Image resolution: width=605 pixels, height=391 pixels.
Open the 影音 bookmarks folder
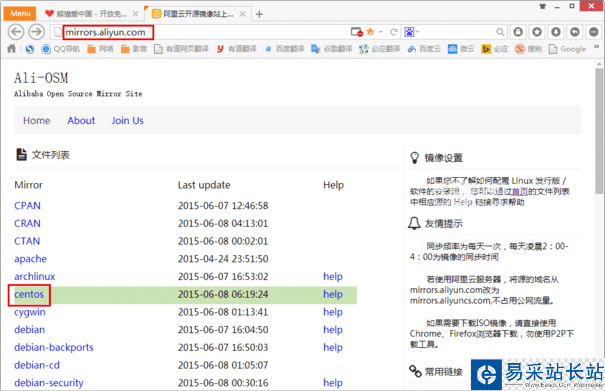134,49
